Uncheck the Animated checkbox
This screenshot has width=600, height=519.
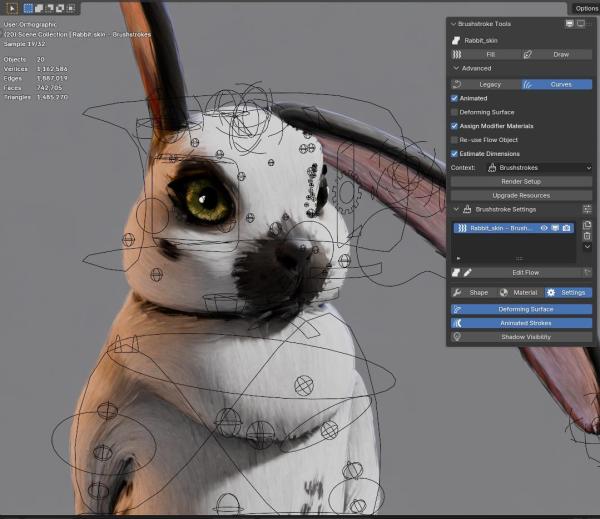(455, 98)
